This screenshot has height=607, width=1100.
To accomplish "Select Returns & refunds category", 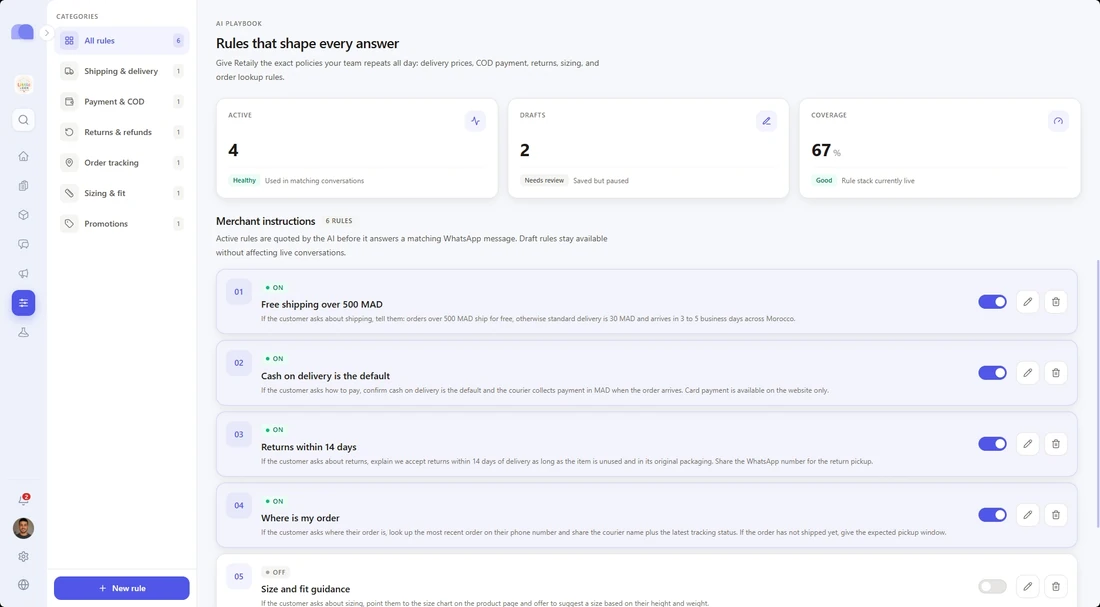I will click(x=122, y=132).
